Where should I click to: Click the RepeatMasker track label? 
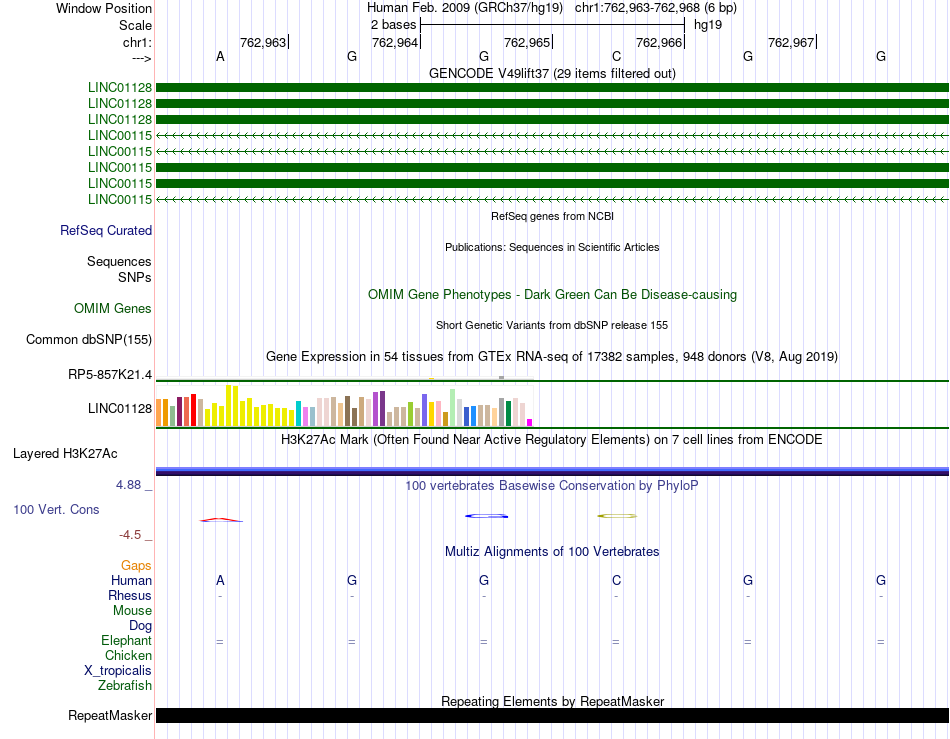click(110, 715)
